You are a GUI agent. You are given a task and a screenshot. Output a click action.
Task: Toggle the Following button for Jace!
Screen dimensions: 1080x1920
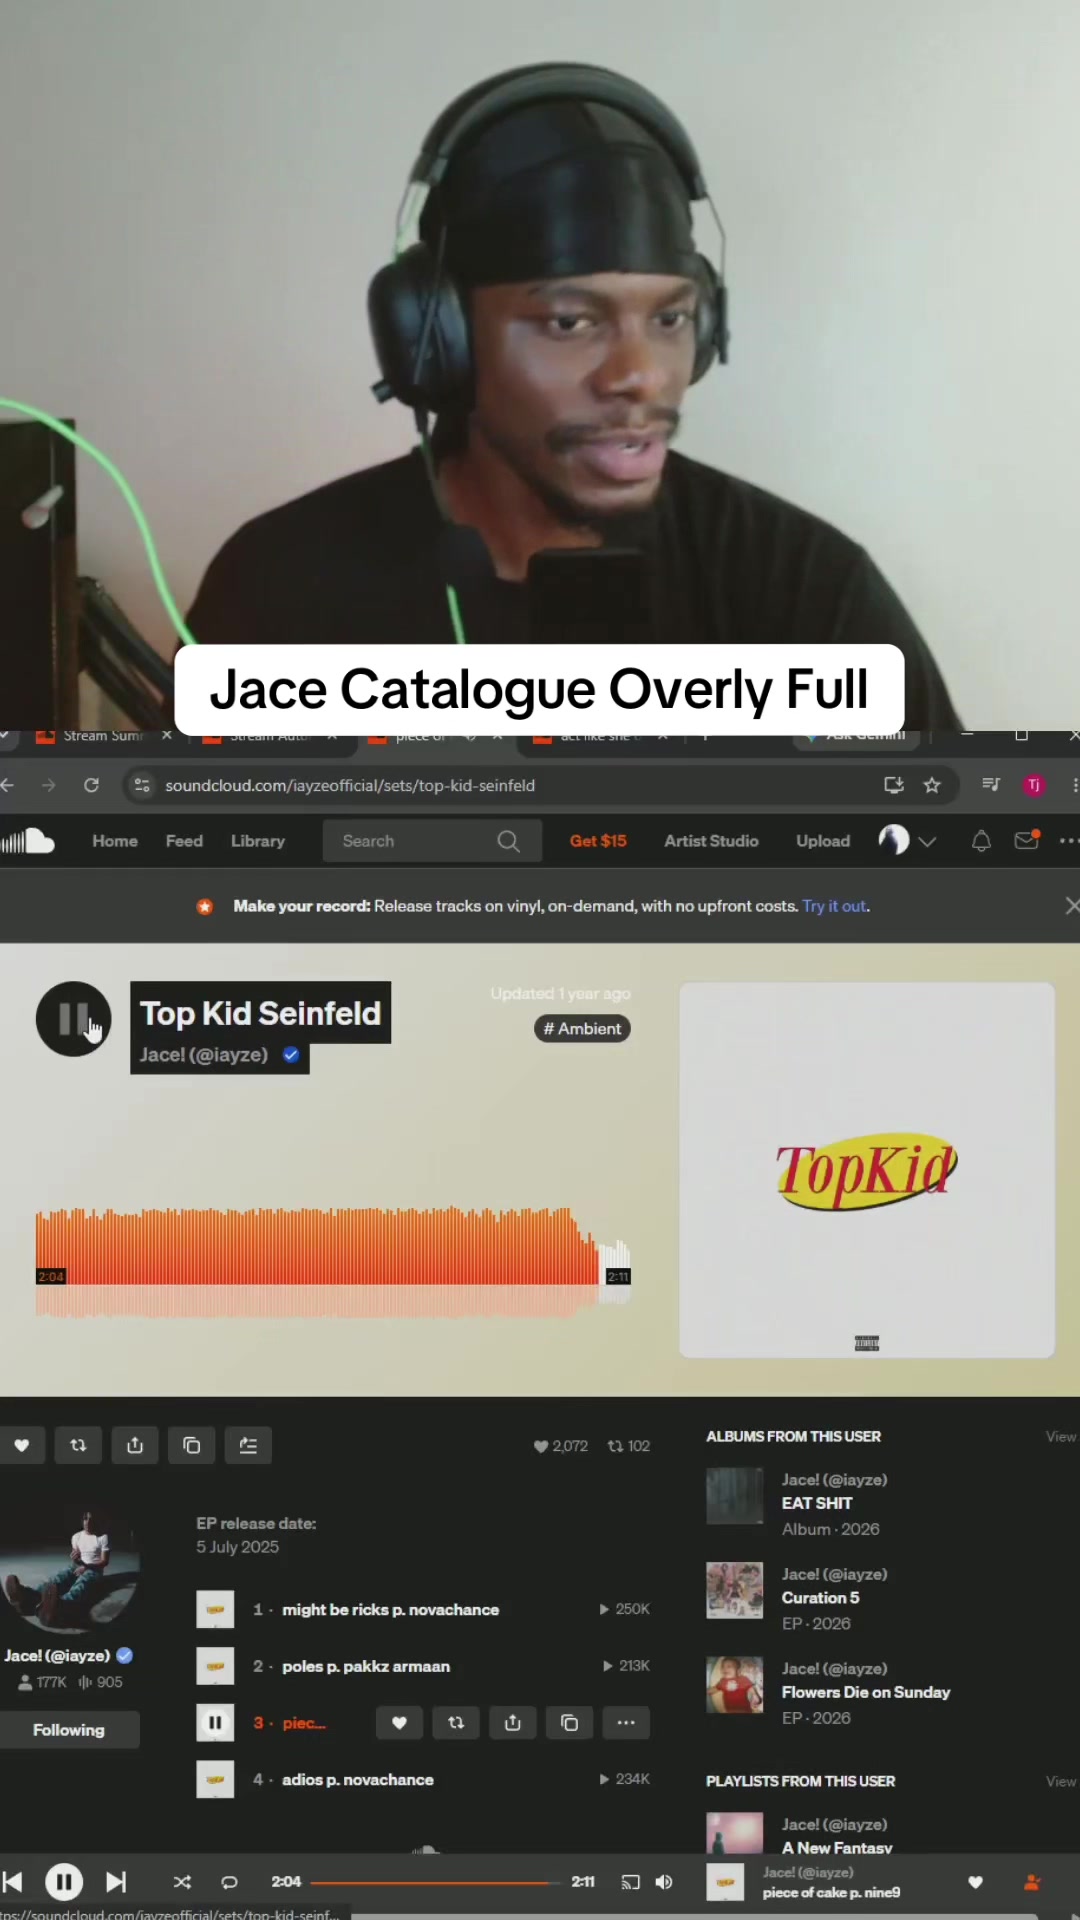click(x=69, y=1729)
